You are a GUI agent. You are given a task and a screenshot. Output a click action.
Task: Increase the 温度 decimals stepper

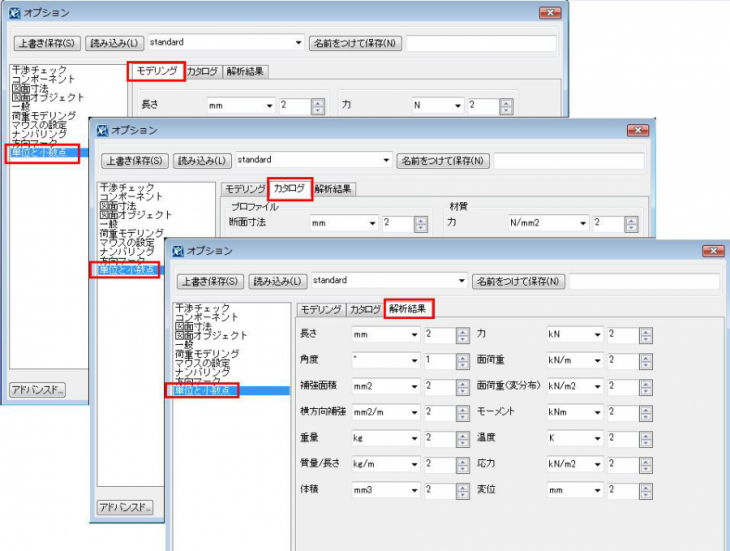[x=646, y=435]
